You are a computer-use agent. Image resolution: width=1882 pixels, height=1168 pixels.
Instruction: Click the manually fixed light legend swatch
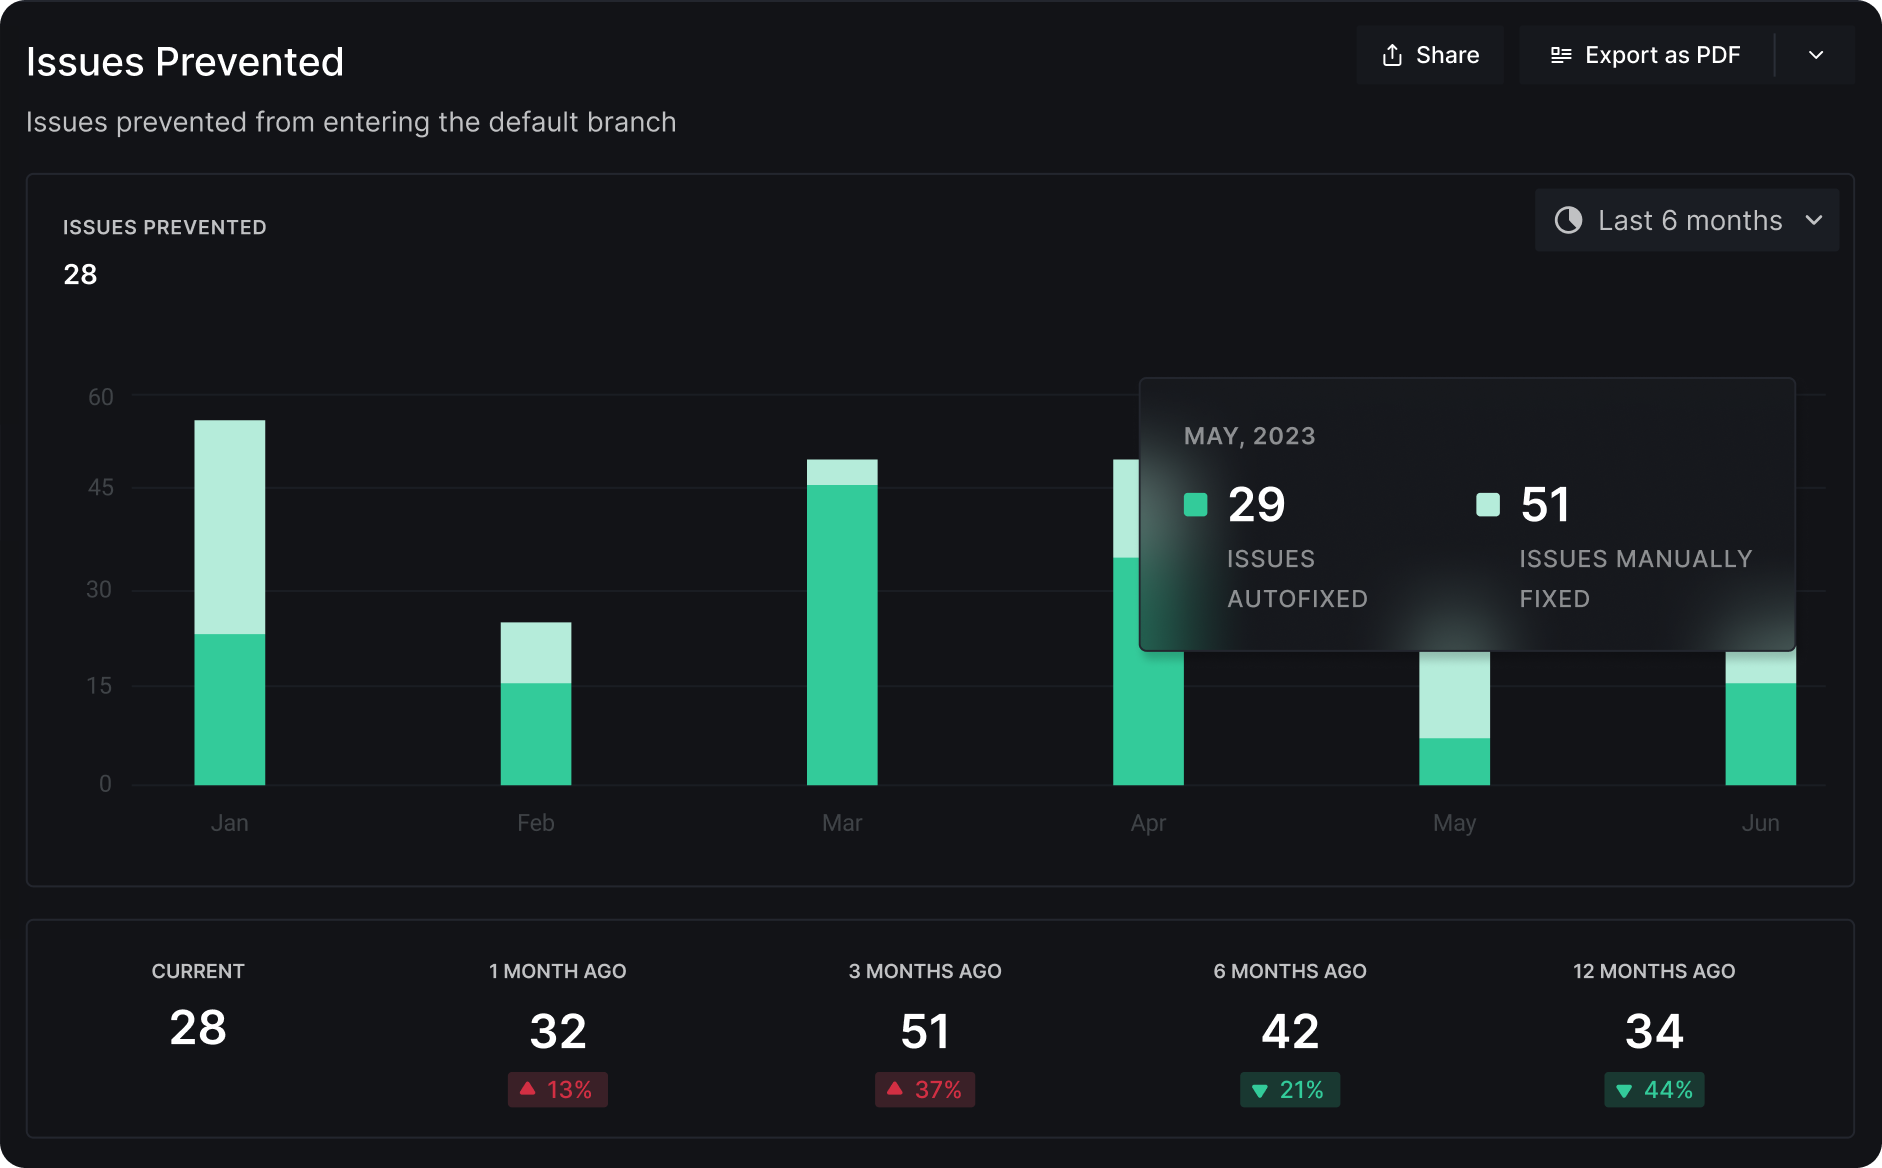[1488, 504]
